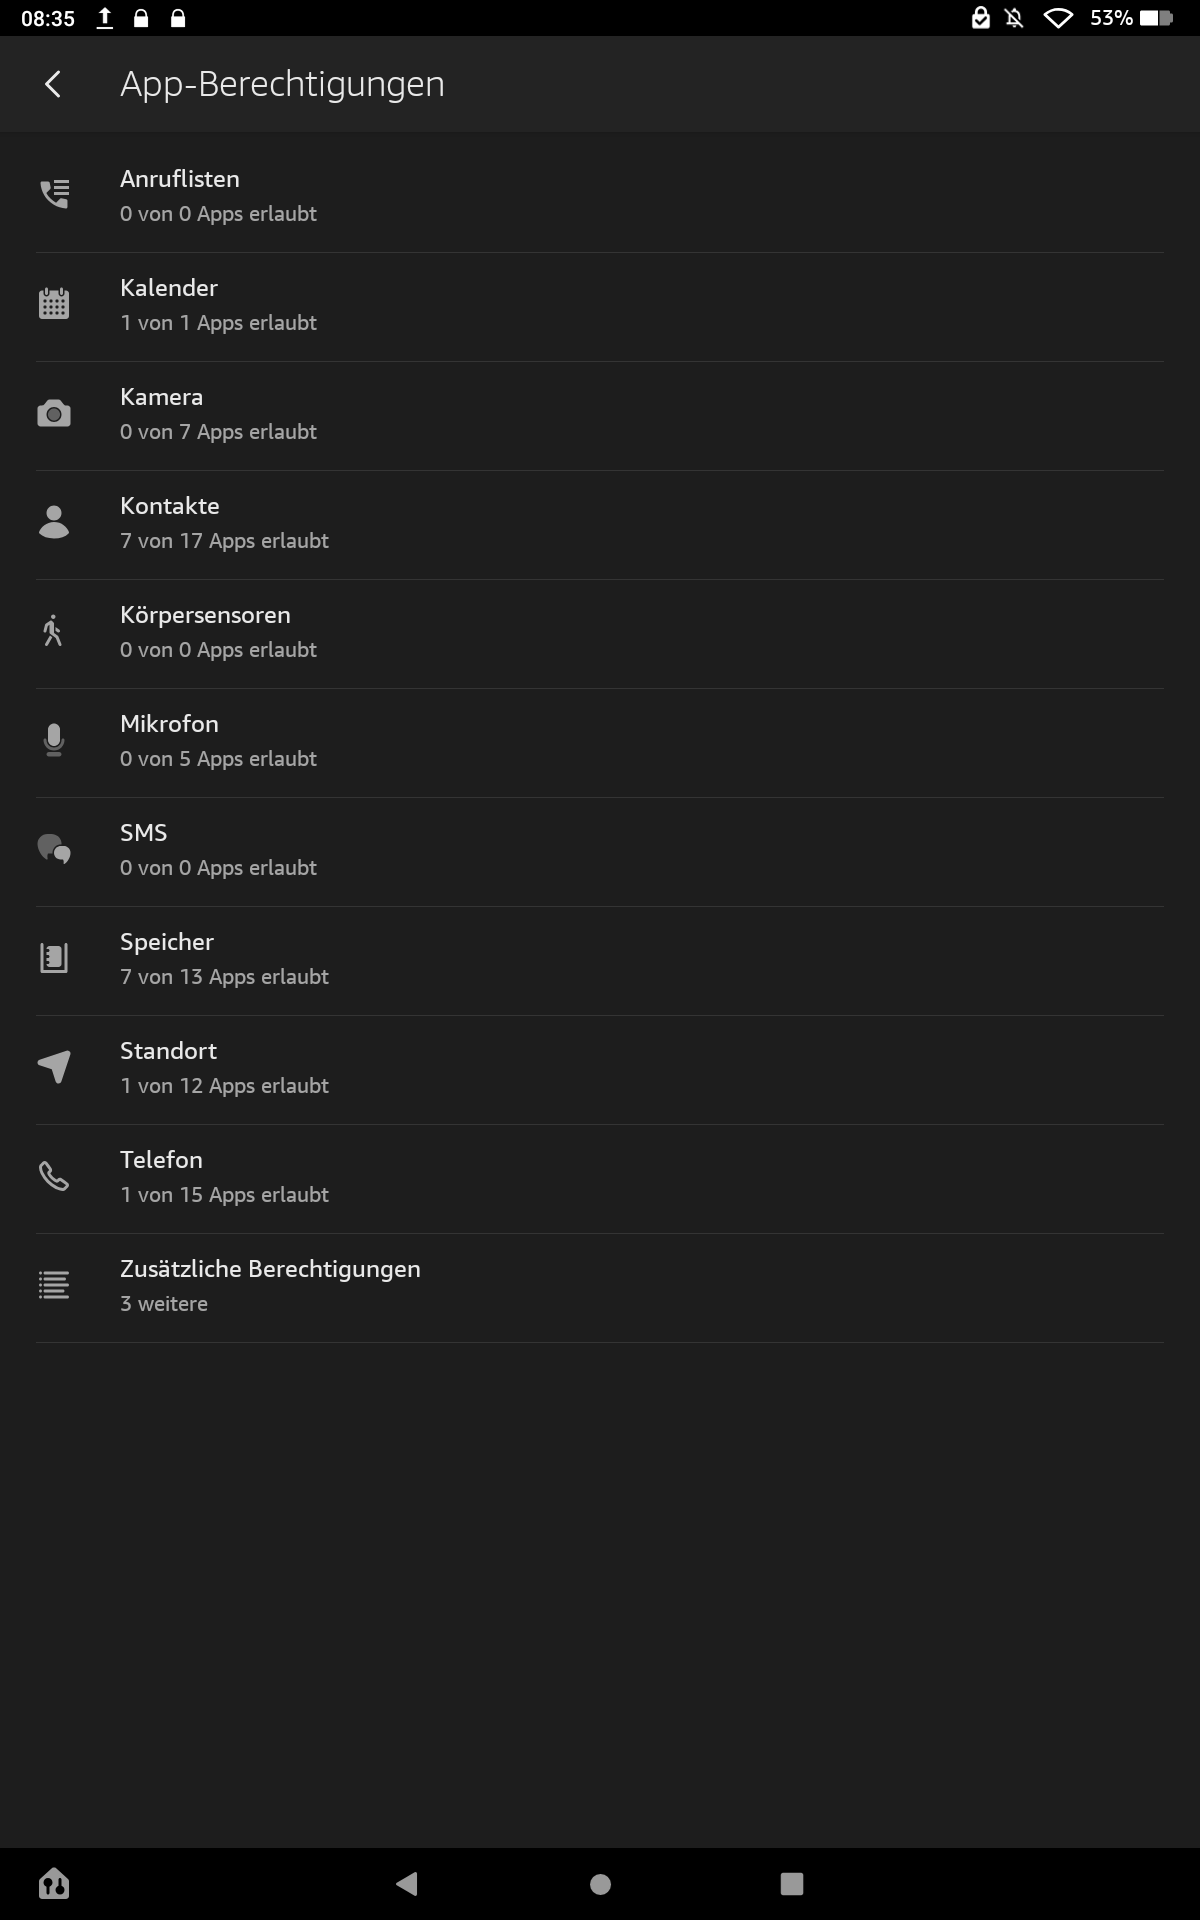Tap the Speicher storage icon

pos(54,958)
